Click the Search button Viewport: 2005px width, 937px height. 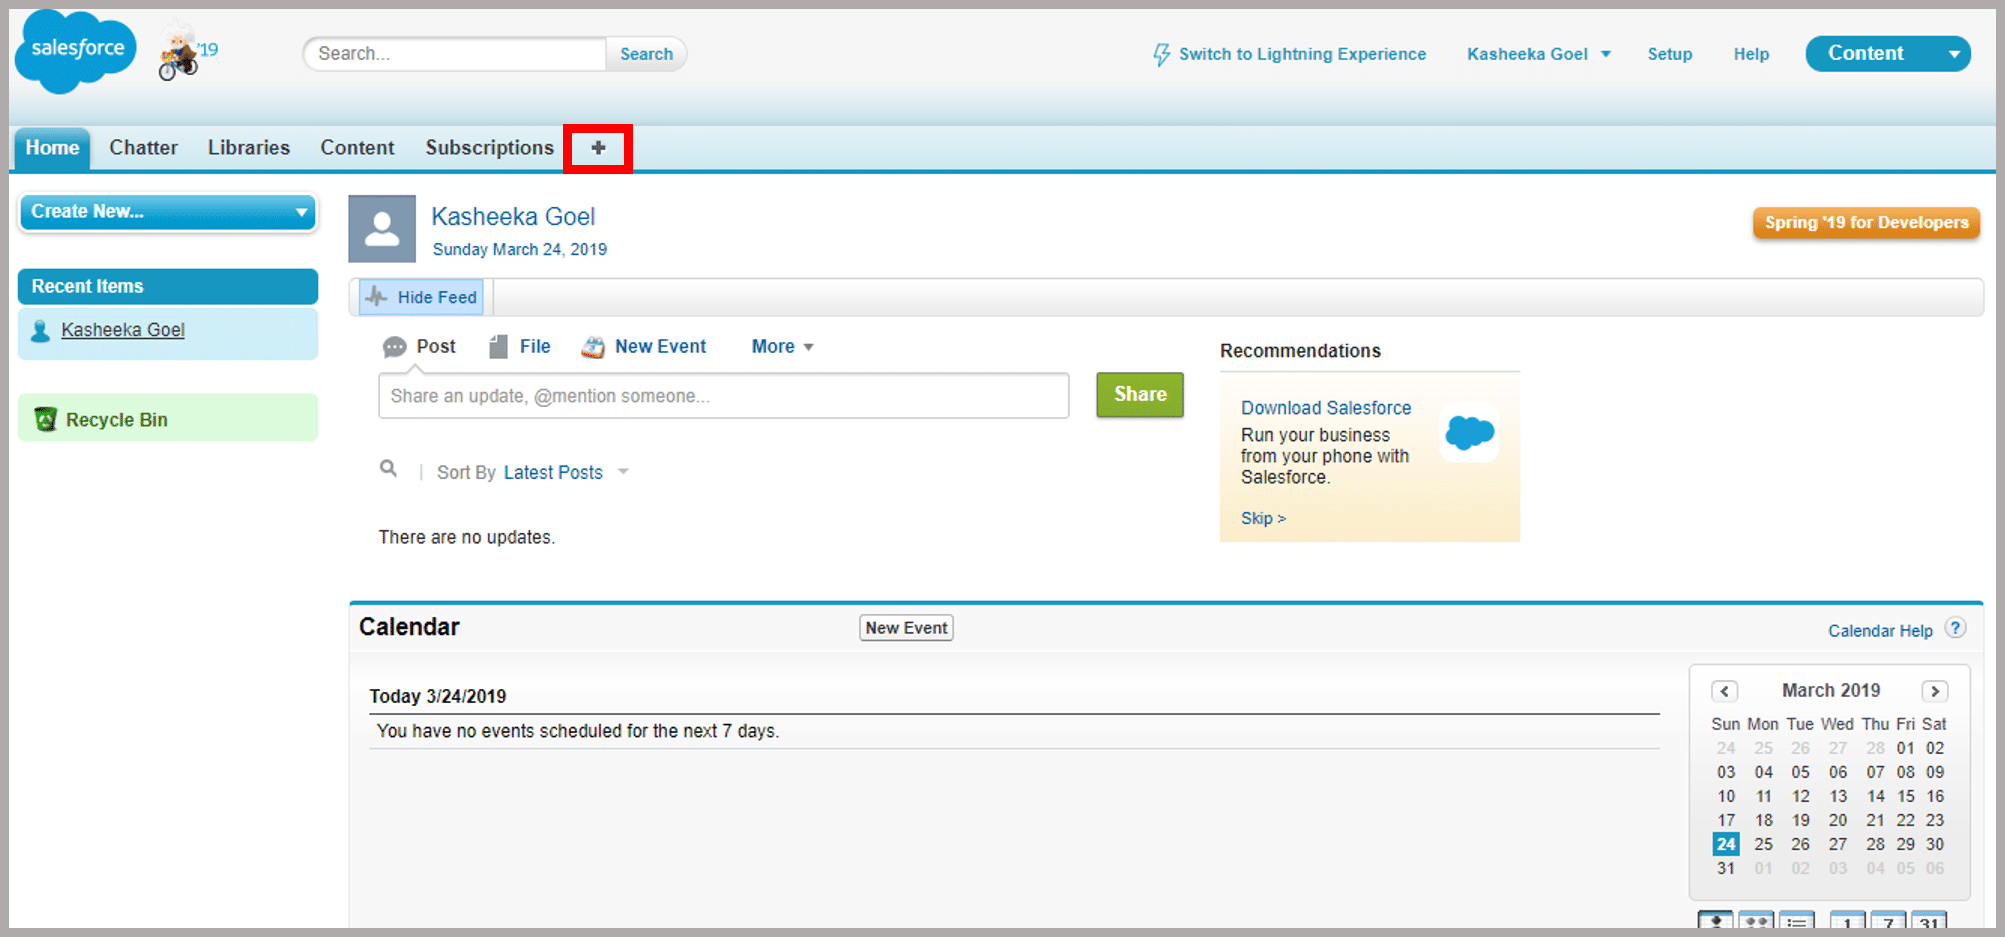[646, 54]
